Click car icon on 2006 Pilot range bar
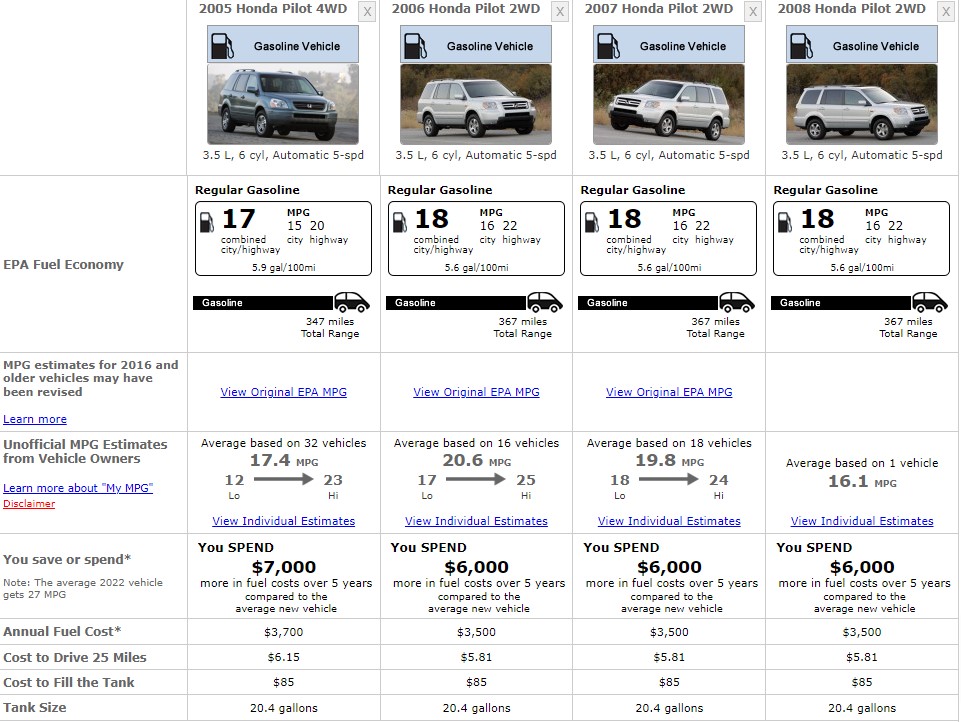Screen dimensions: 961x722 545,302
